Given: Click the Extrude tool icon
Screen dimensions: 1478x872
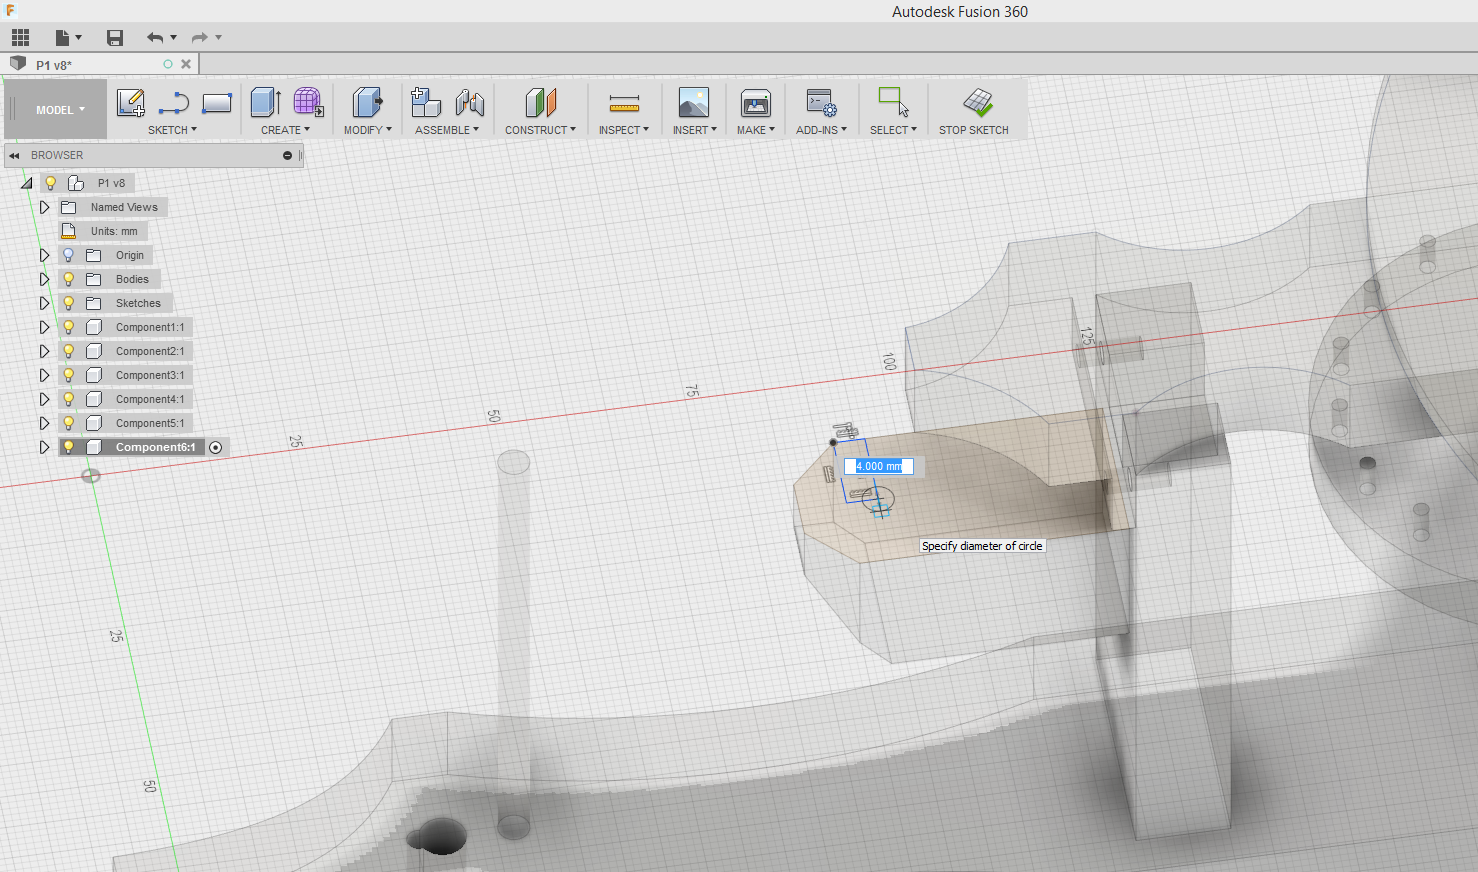Looking at the screenshot, I should coord(265,102).
